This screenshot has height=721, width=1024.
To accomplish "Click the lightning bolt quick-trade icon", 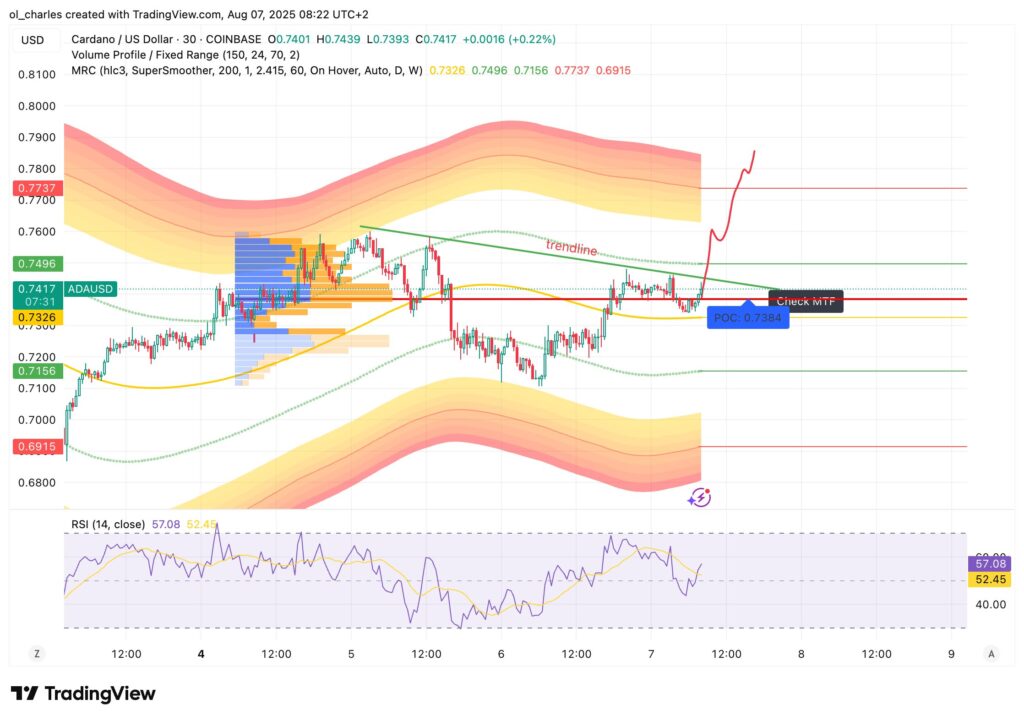I will tap(700, 496).
